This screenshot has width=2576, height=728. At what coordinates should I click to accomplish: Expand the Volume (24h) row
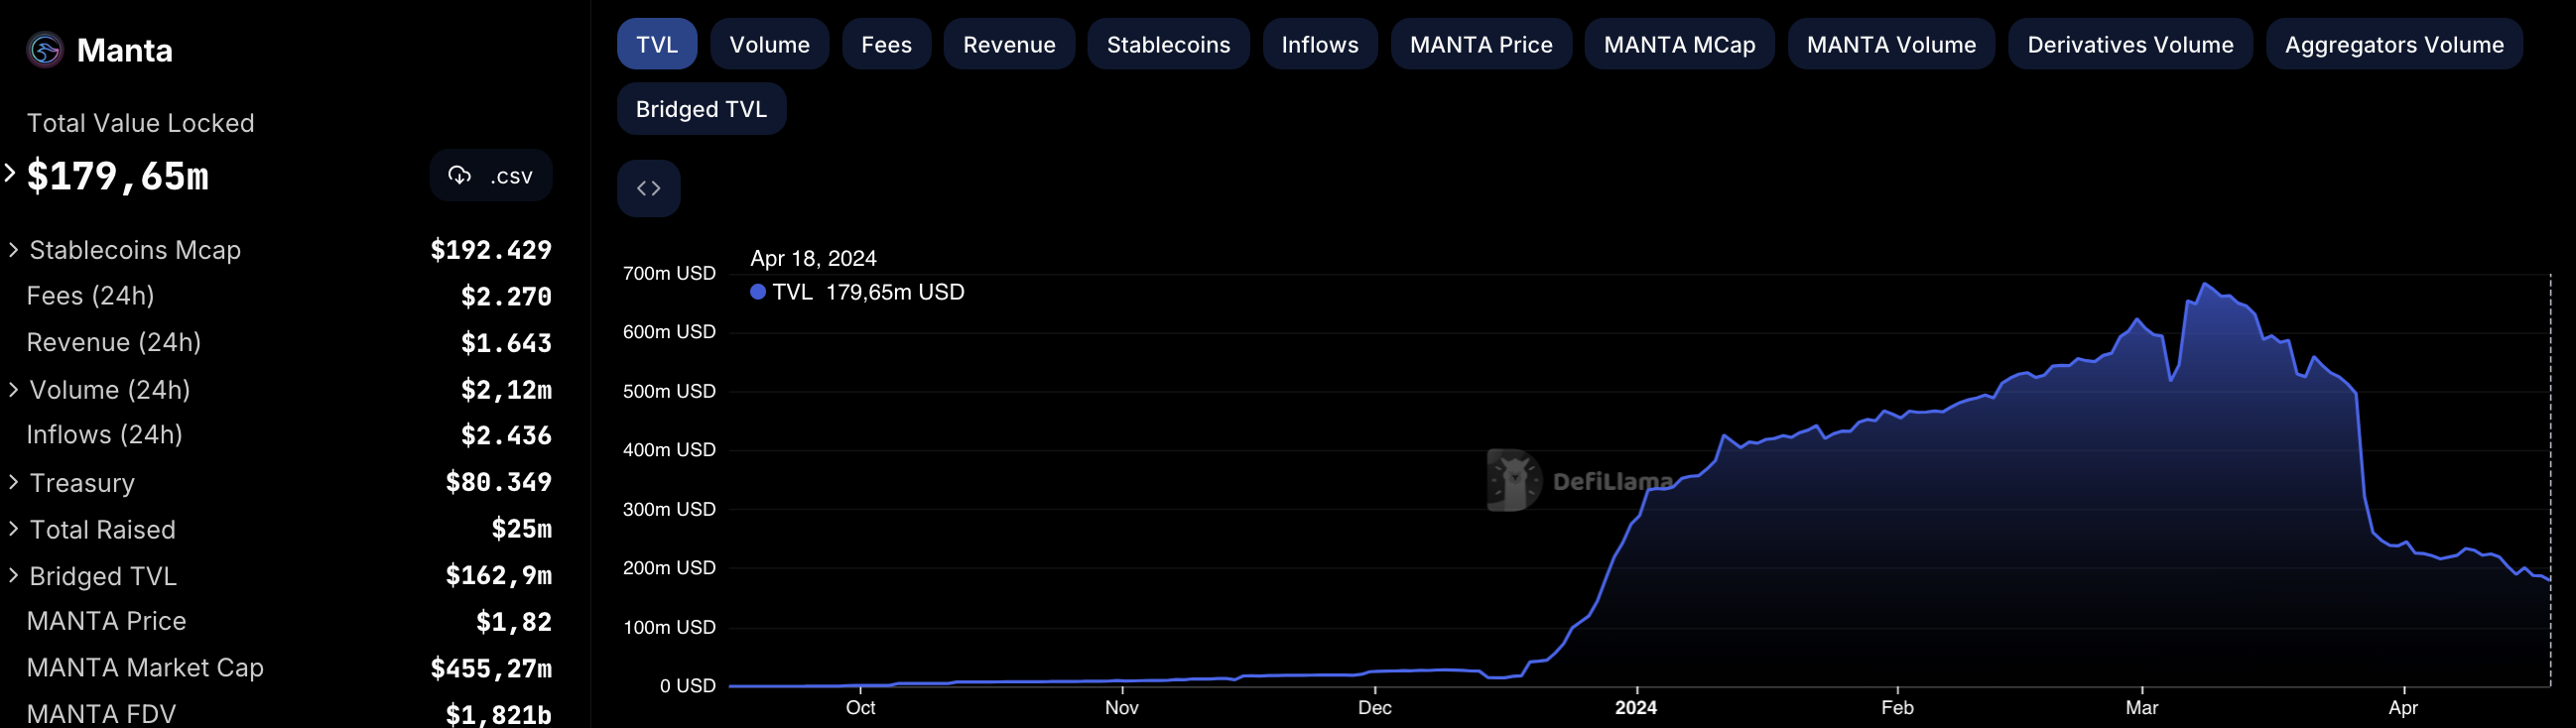pos(14,390)
